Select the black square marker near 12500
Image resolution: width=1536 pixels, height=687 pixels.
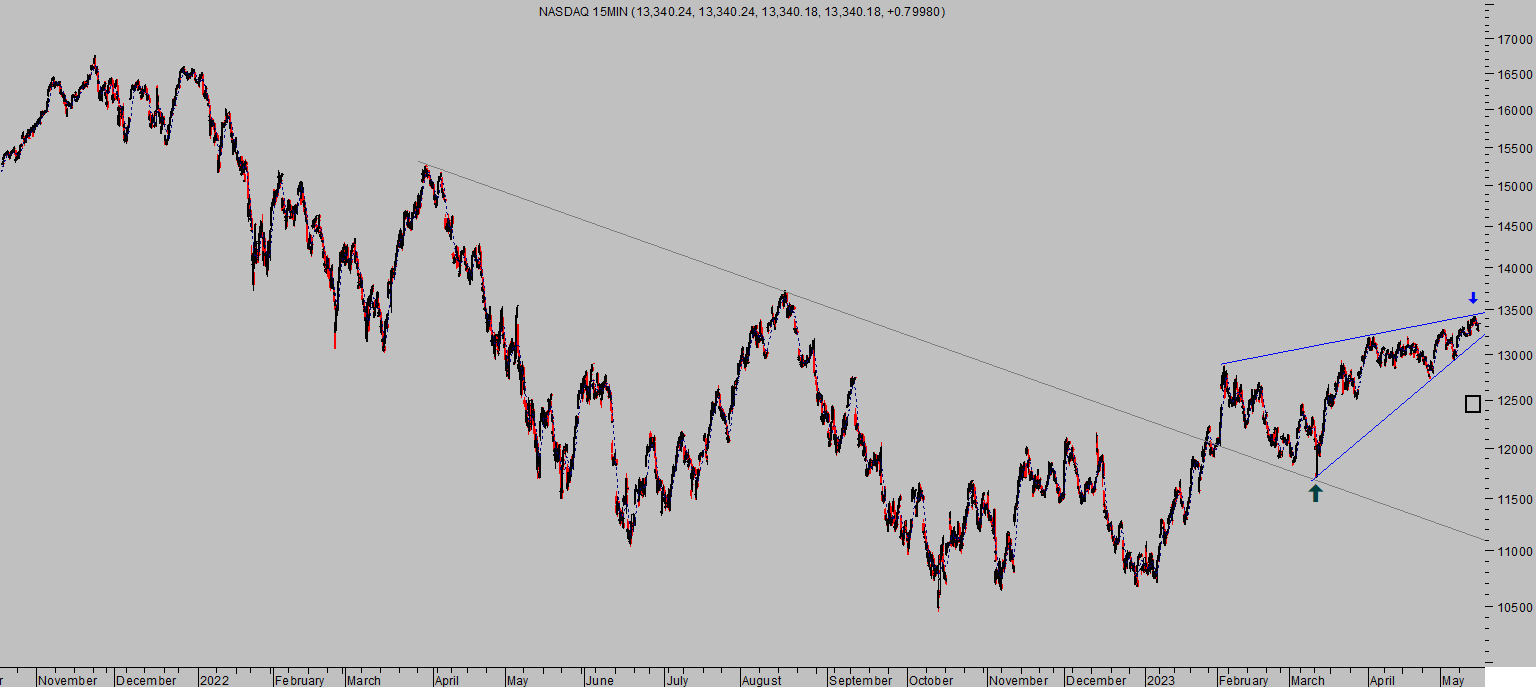click(x=1473, y=404)
